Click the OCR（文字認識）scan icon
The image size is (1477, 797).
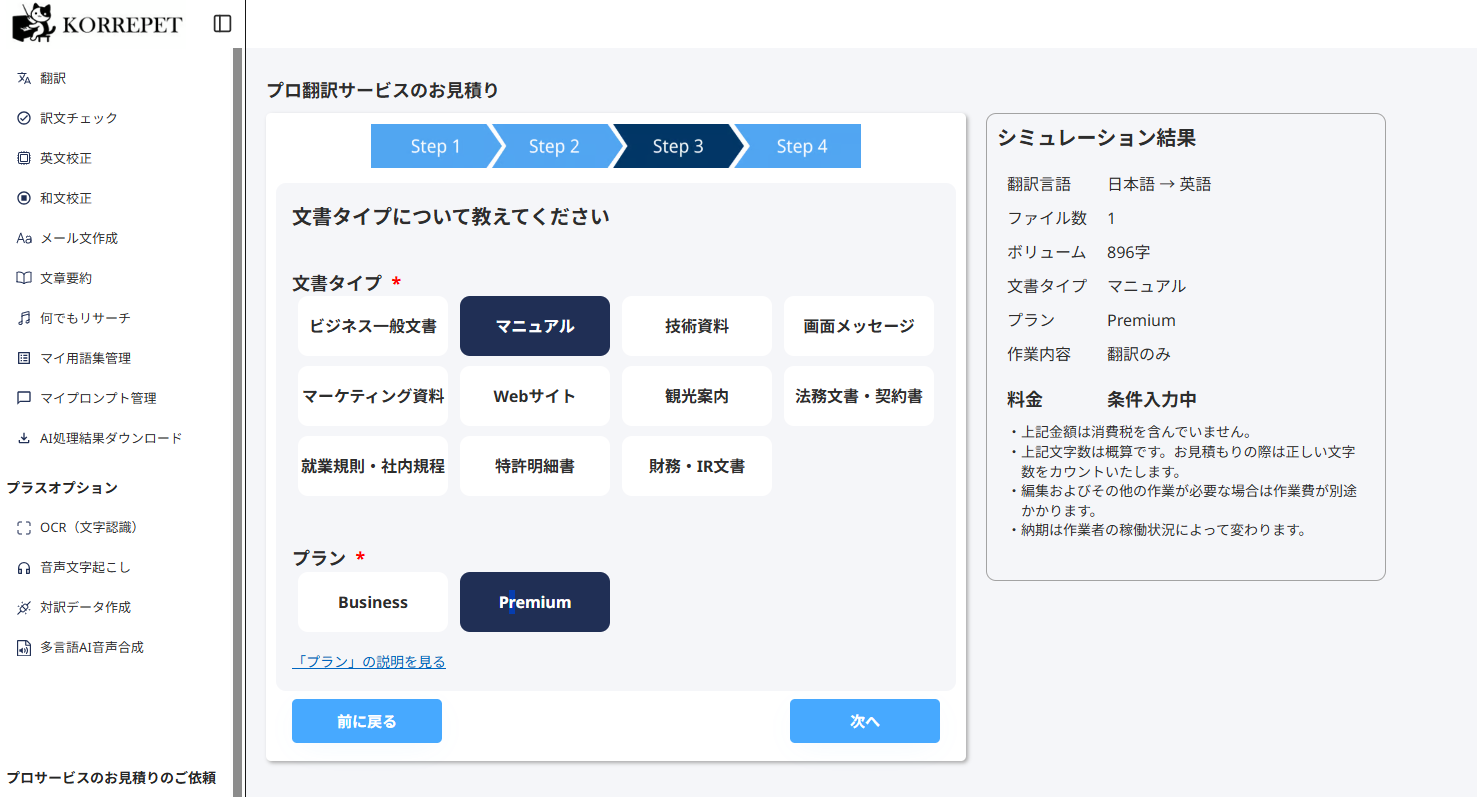pyautogui.click(x=24, y=527)
